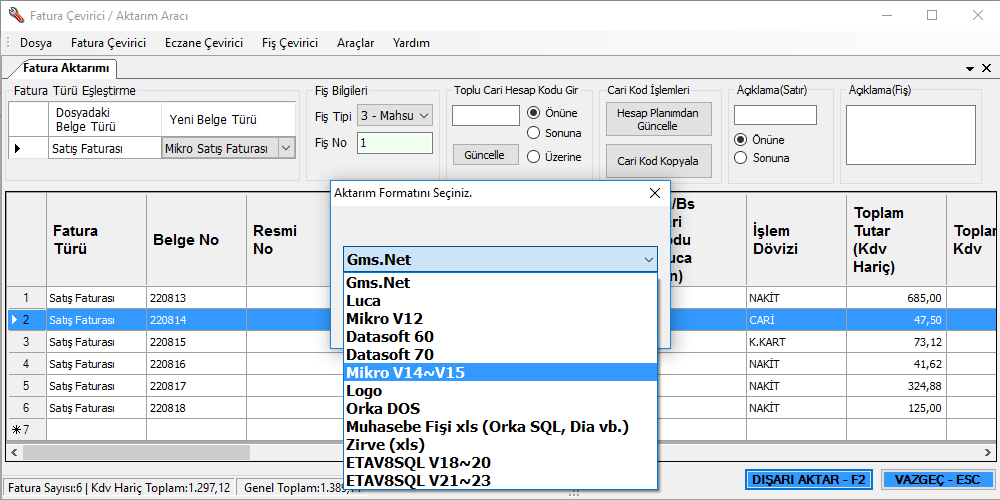Choose Gms.Net from the format list
Viewport: 1000px width, 500px height.
pos(500,283)
